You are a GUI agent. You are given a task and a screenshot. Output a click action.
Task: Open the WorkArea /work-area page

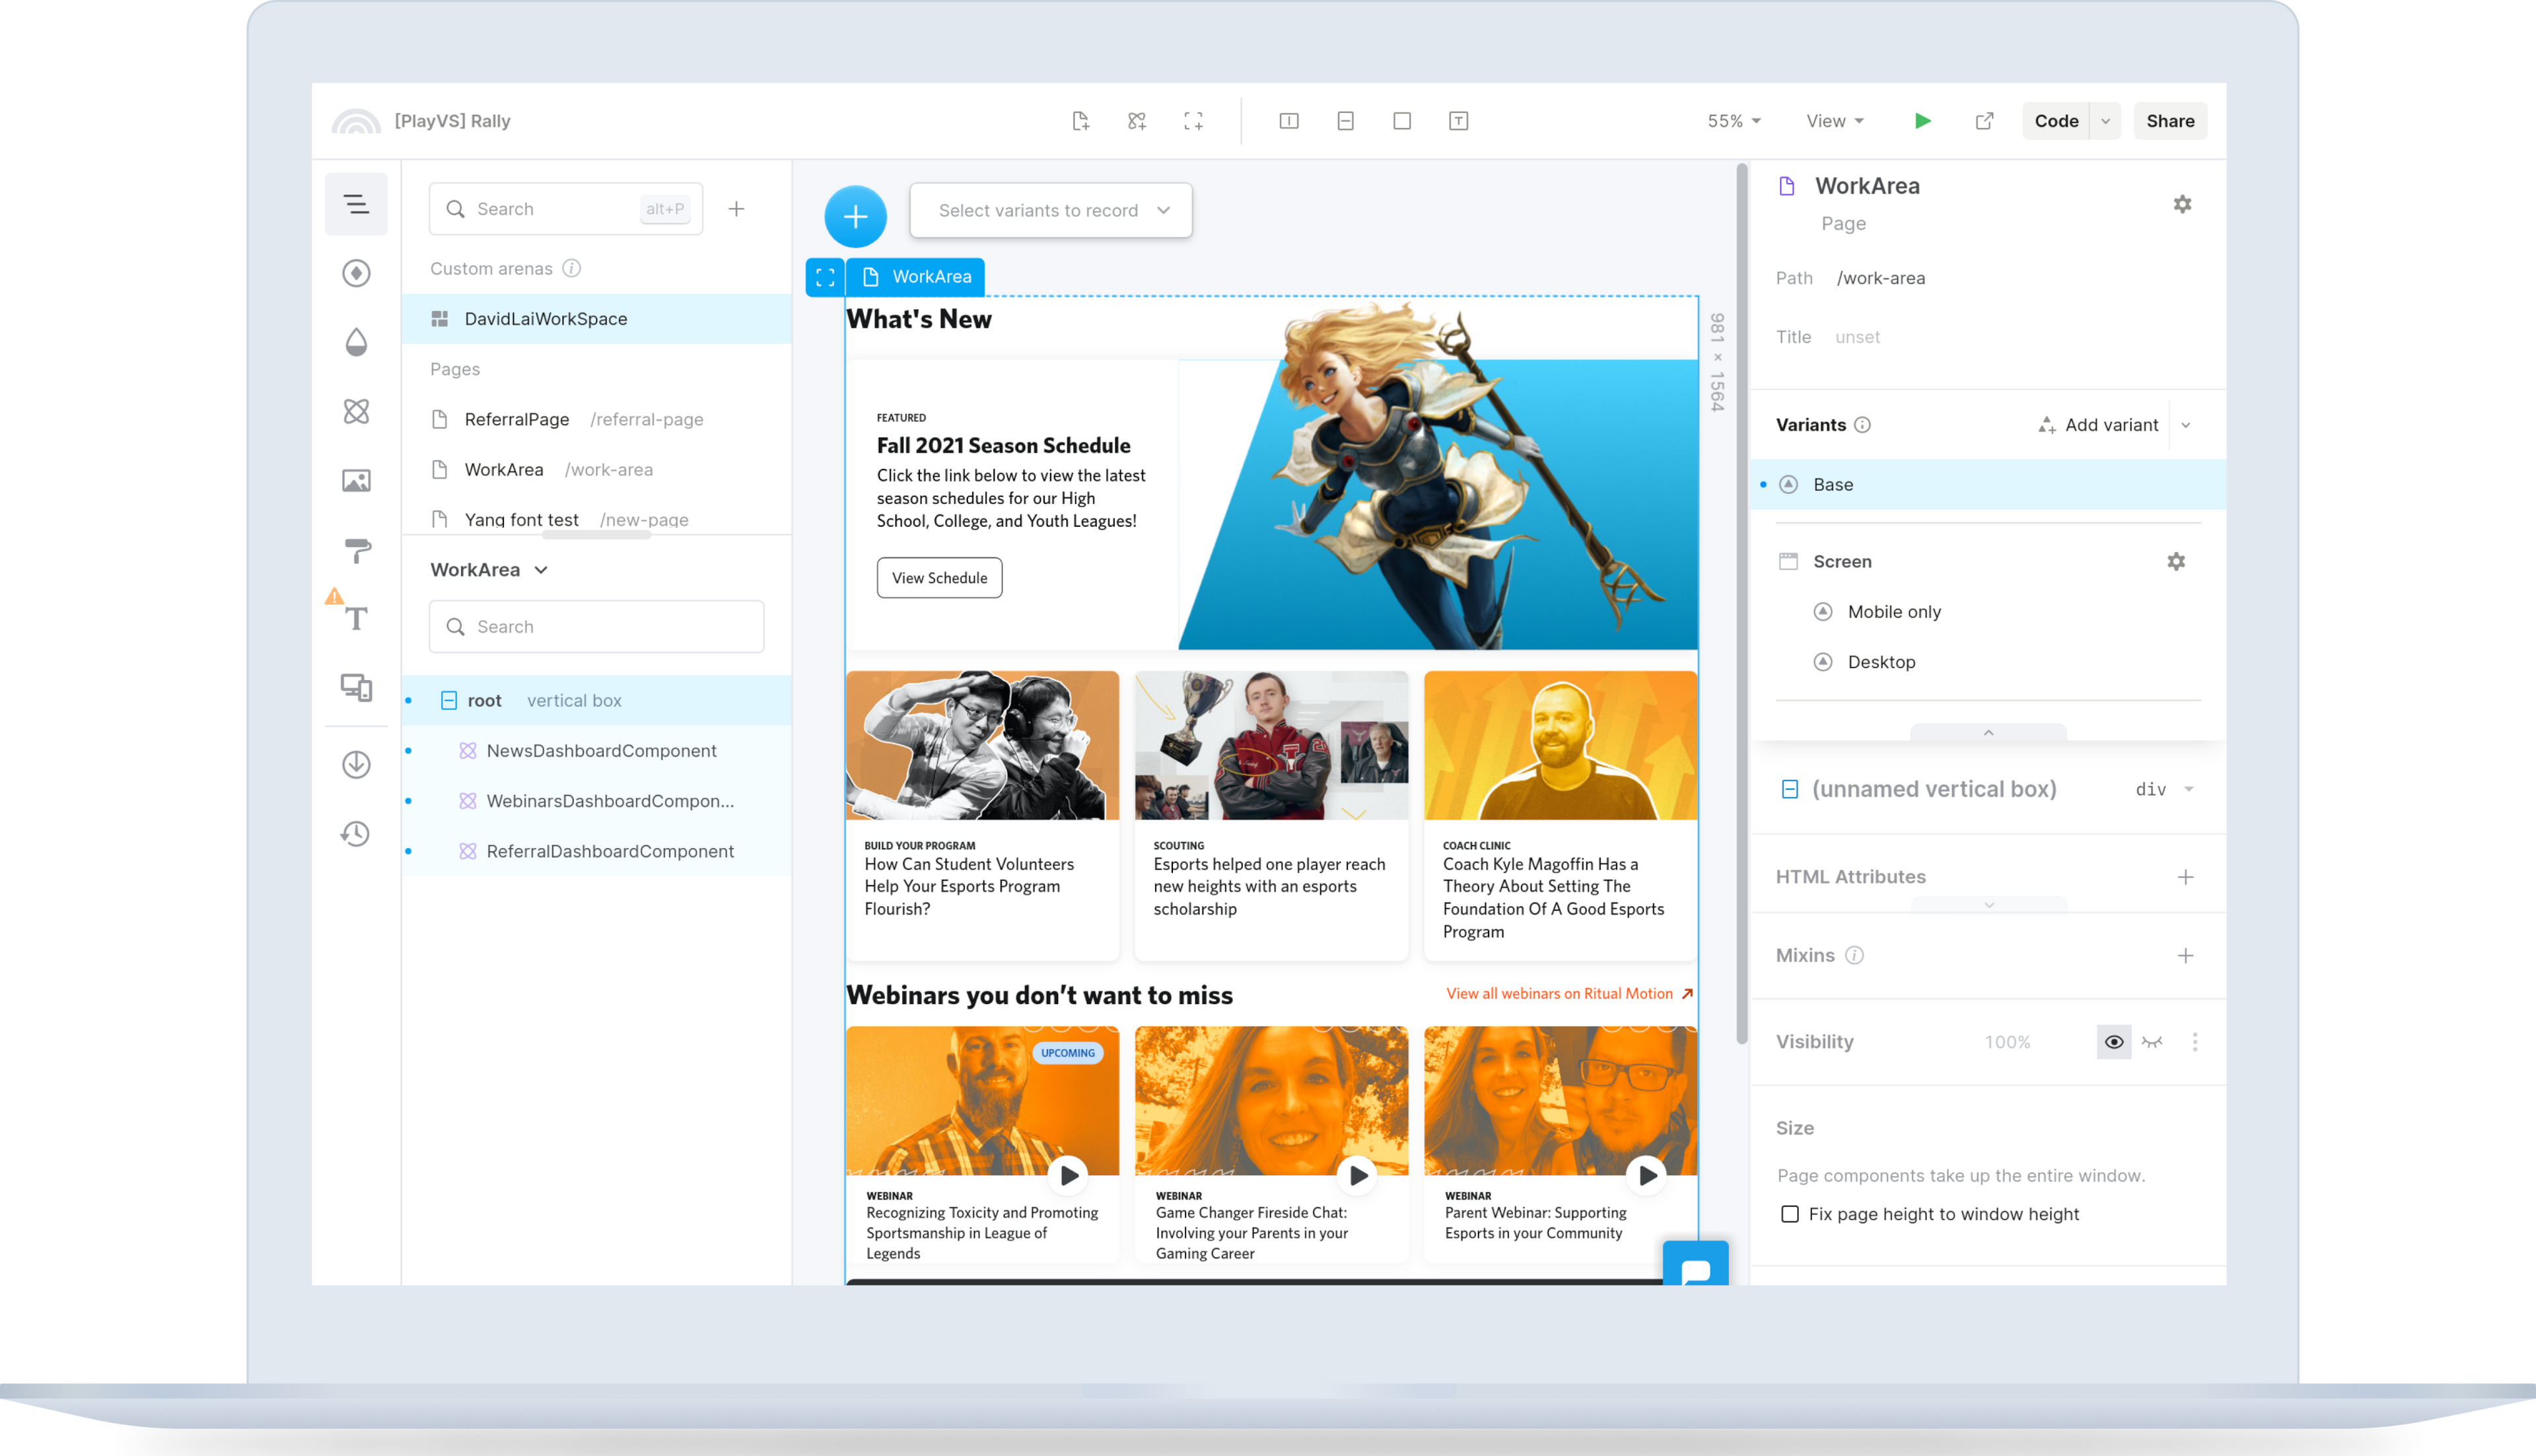(597, 469)
